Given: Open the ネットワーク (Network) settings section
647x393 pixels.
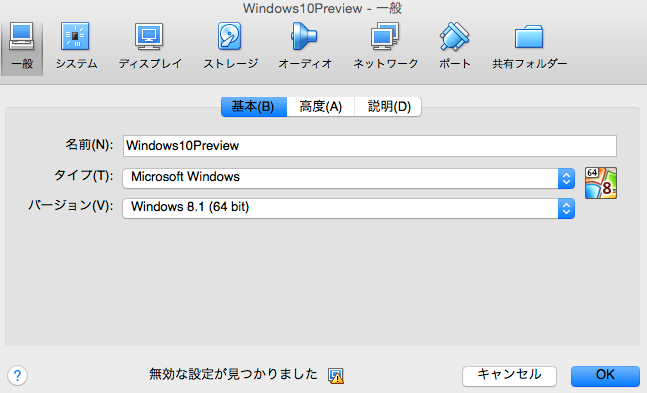Looking at the screenshot, I should [x=385, y=46].
